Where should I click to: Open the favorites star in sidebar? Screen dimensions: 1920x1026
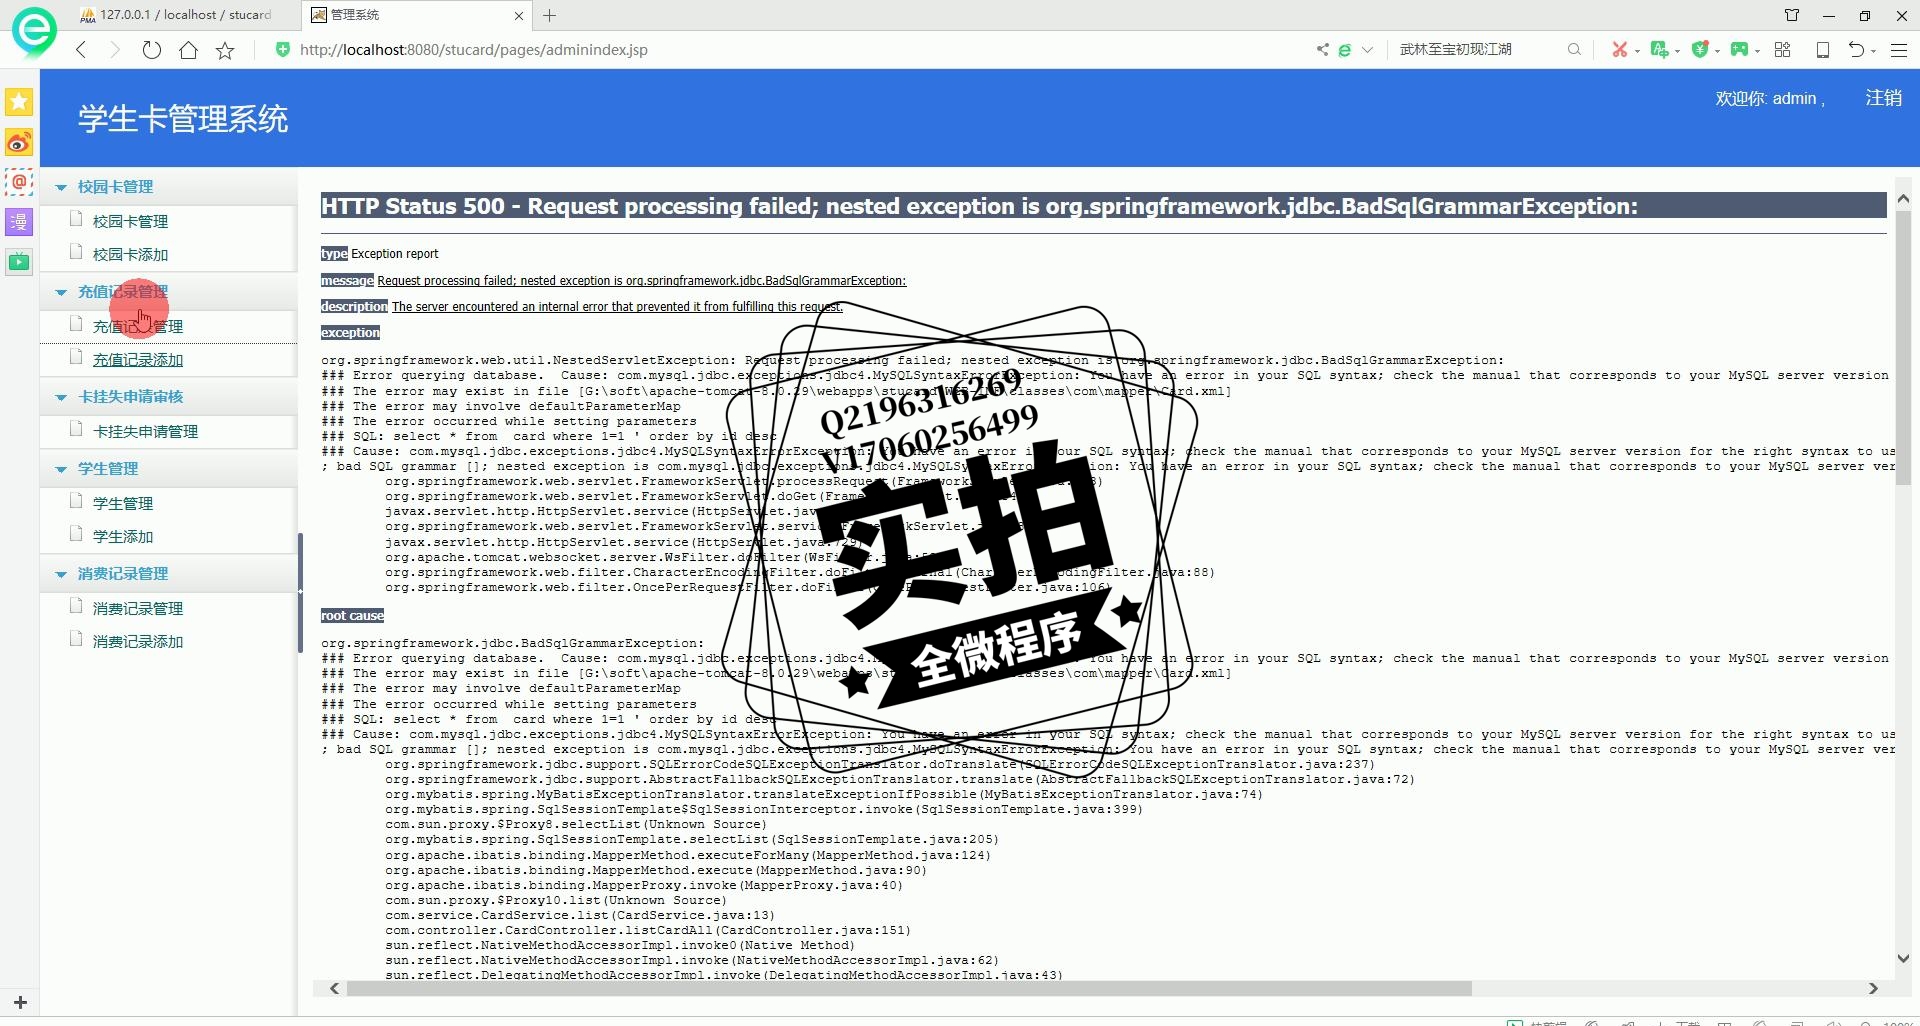tap(19, 102)
